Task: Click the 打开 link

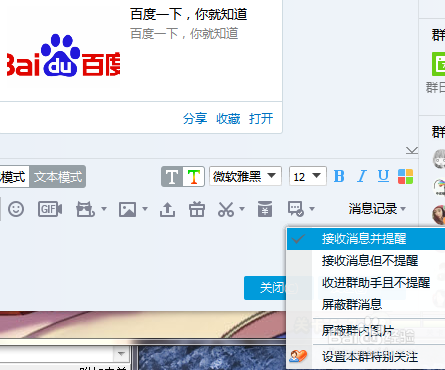Action: pyautogui.click(x=261, y=118)
